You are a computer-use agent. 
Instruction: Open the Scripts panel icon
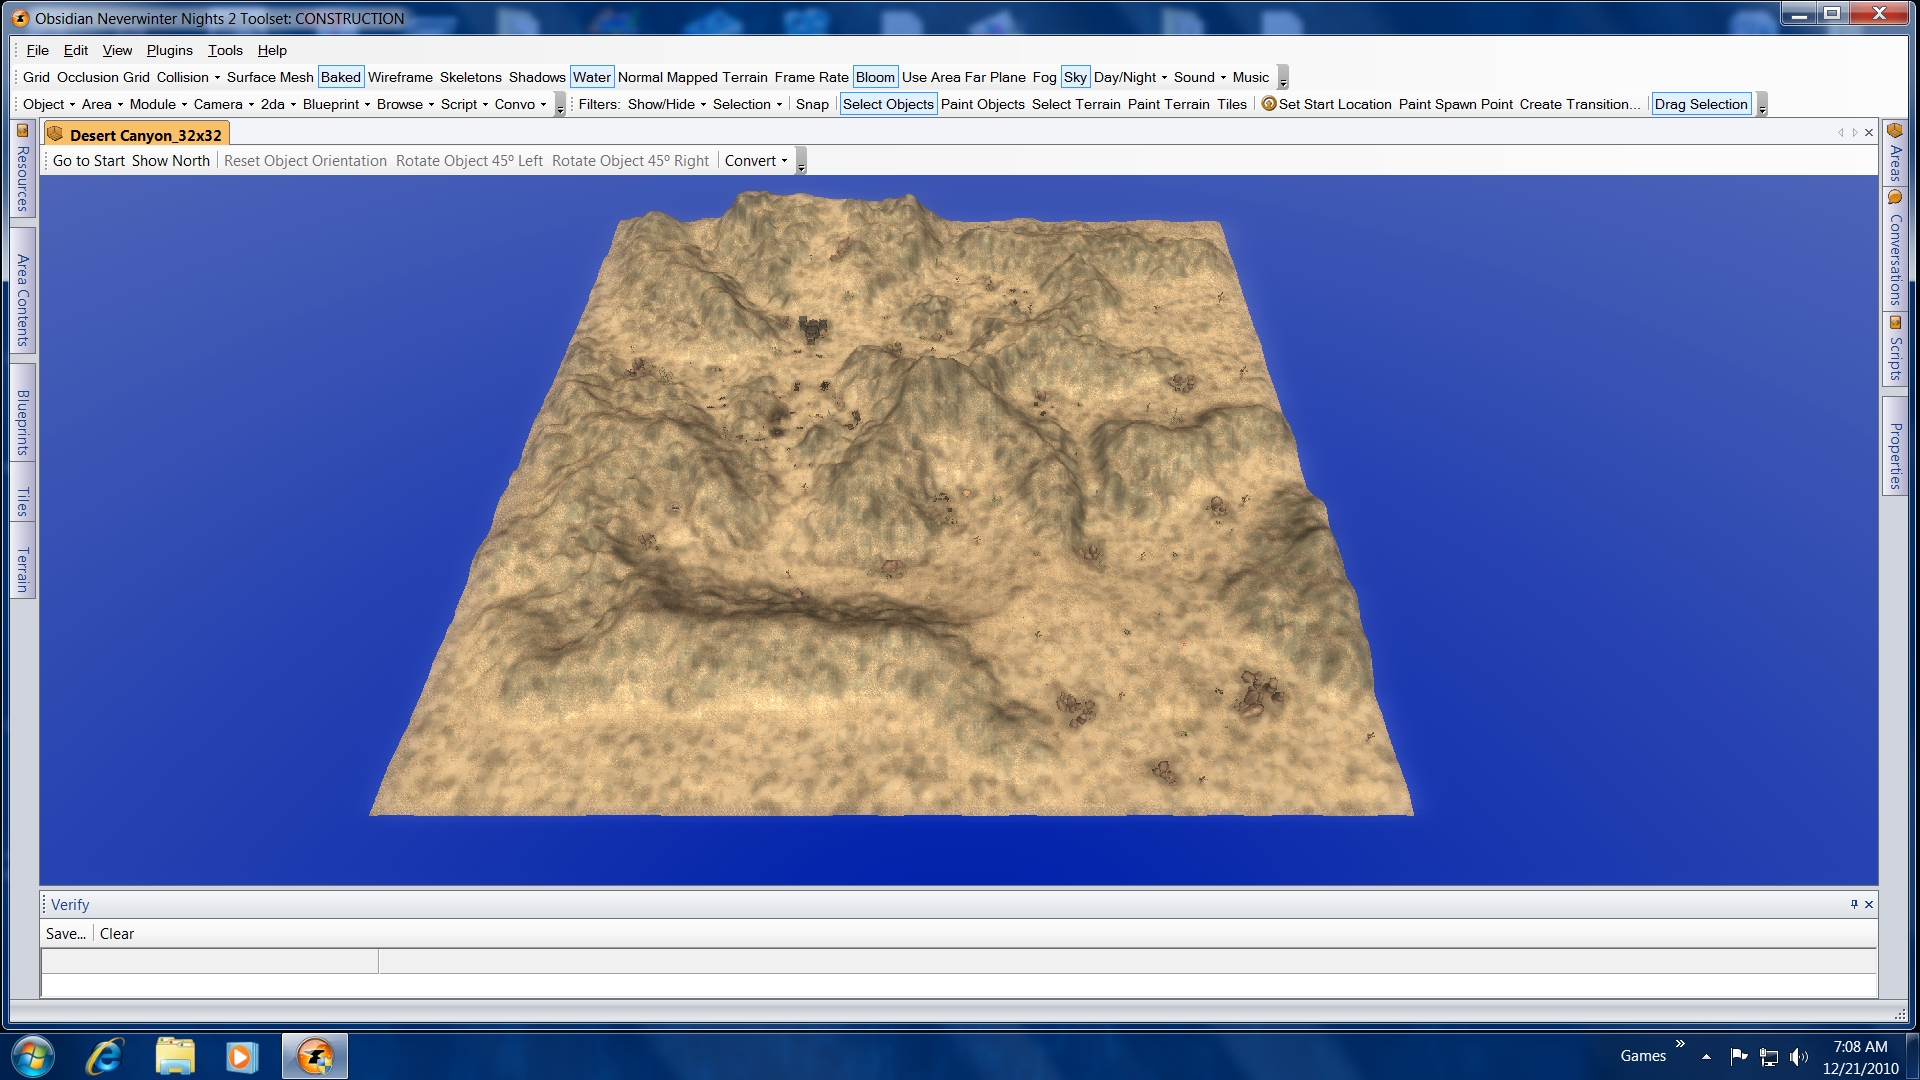point(1894,323)
